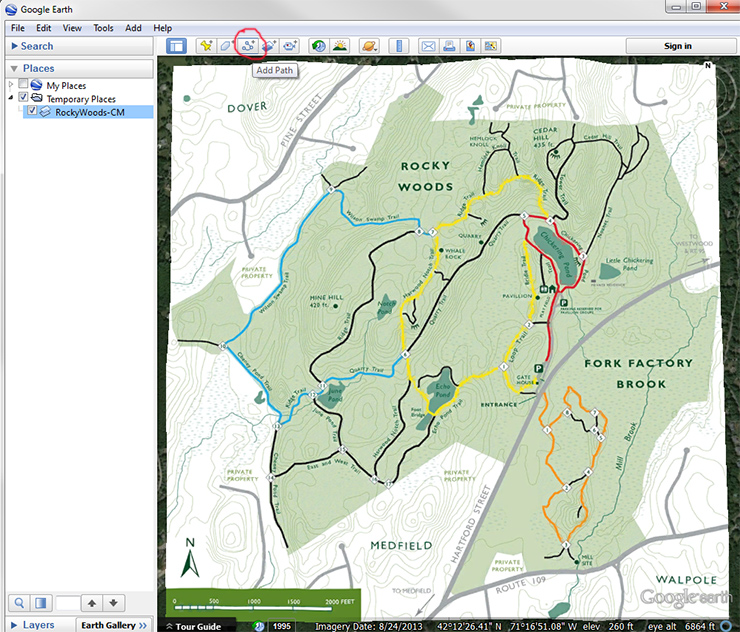This screenshot has width=740, height=632.
Task: Open the ruler measurement tool
Action: pyautogui.click(x=399, y=46)
